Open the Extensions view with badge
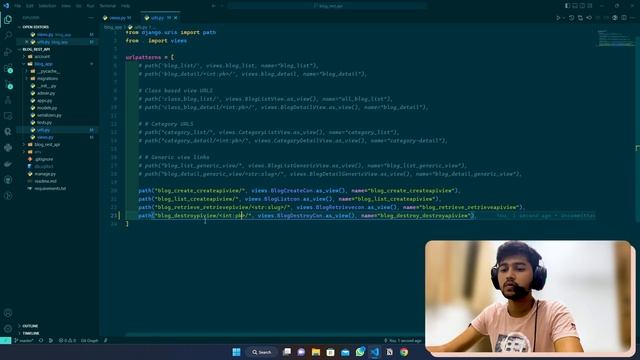 coord(8,69)
